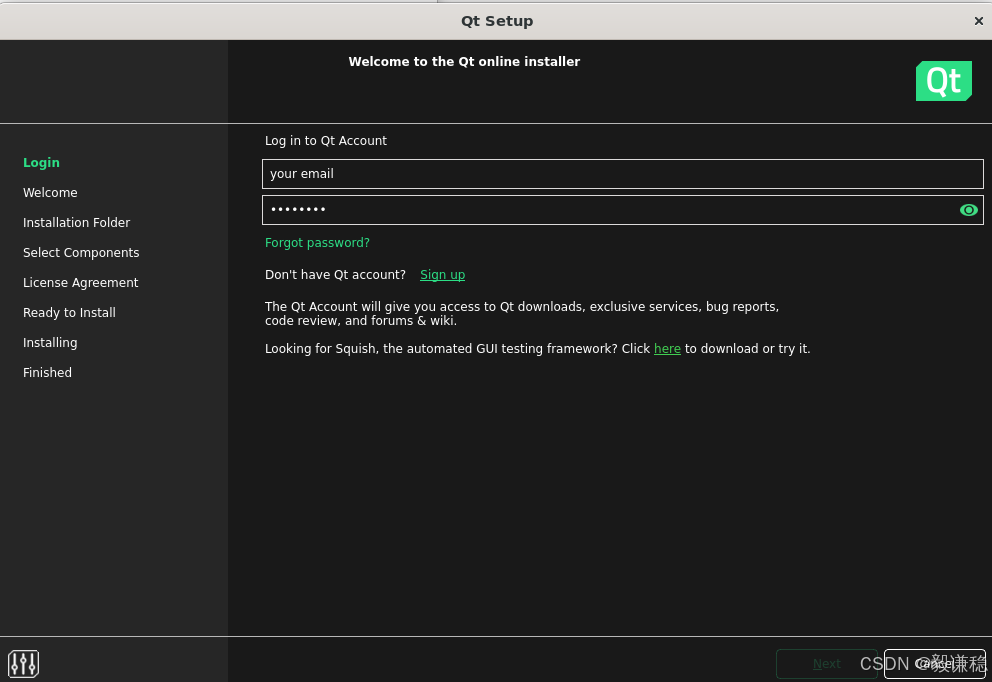Screen dimensions: 992x682
Task: Focus the email input field
Action: (x=623, y=174)
